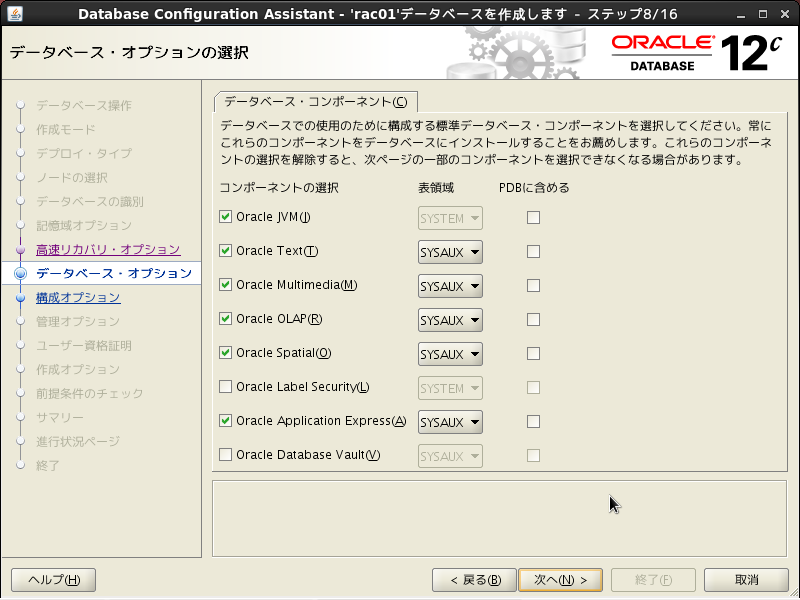Check PDB inclusion box for Oracle OLAP
800x600 pixels.
point(533,320)
